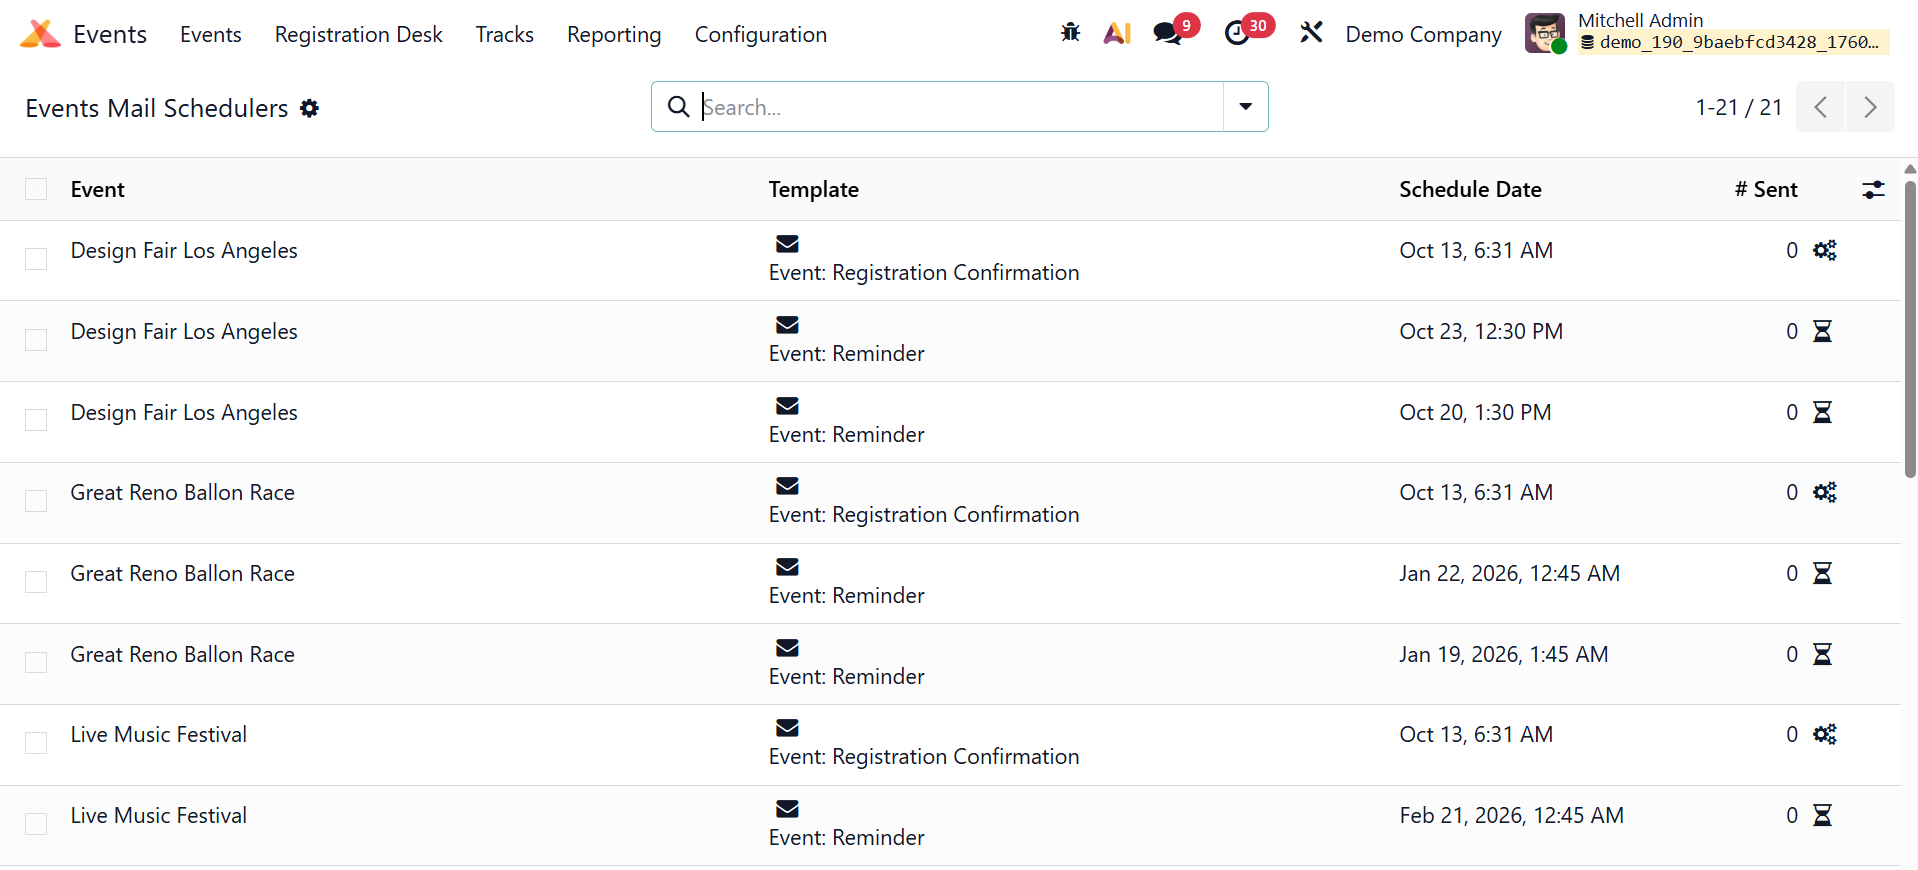Open the optional columns adjust icon
This screenshot has width=1918, height=870.
[1873, 189]
